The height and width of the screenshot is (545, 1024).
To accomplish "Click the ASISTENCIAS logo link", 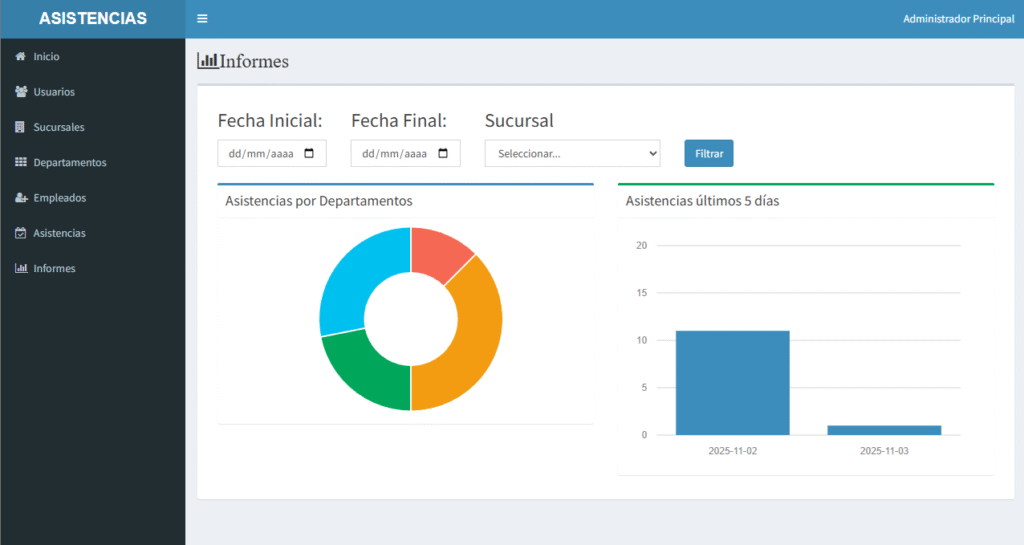I will pyautogui.click(x=92, y=19).
